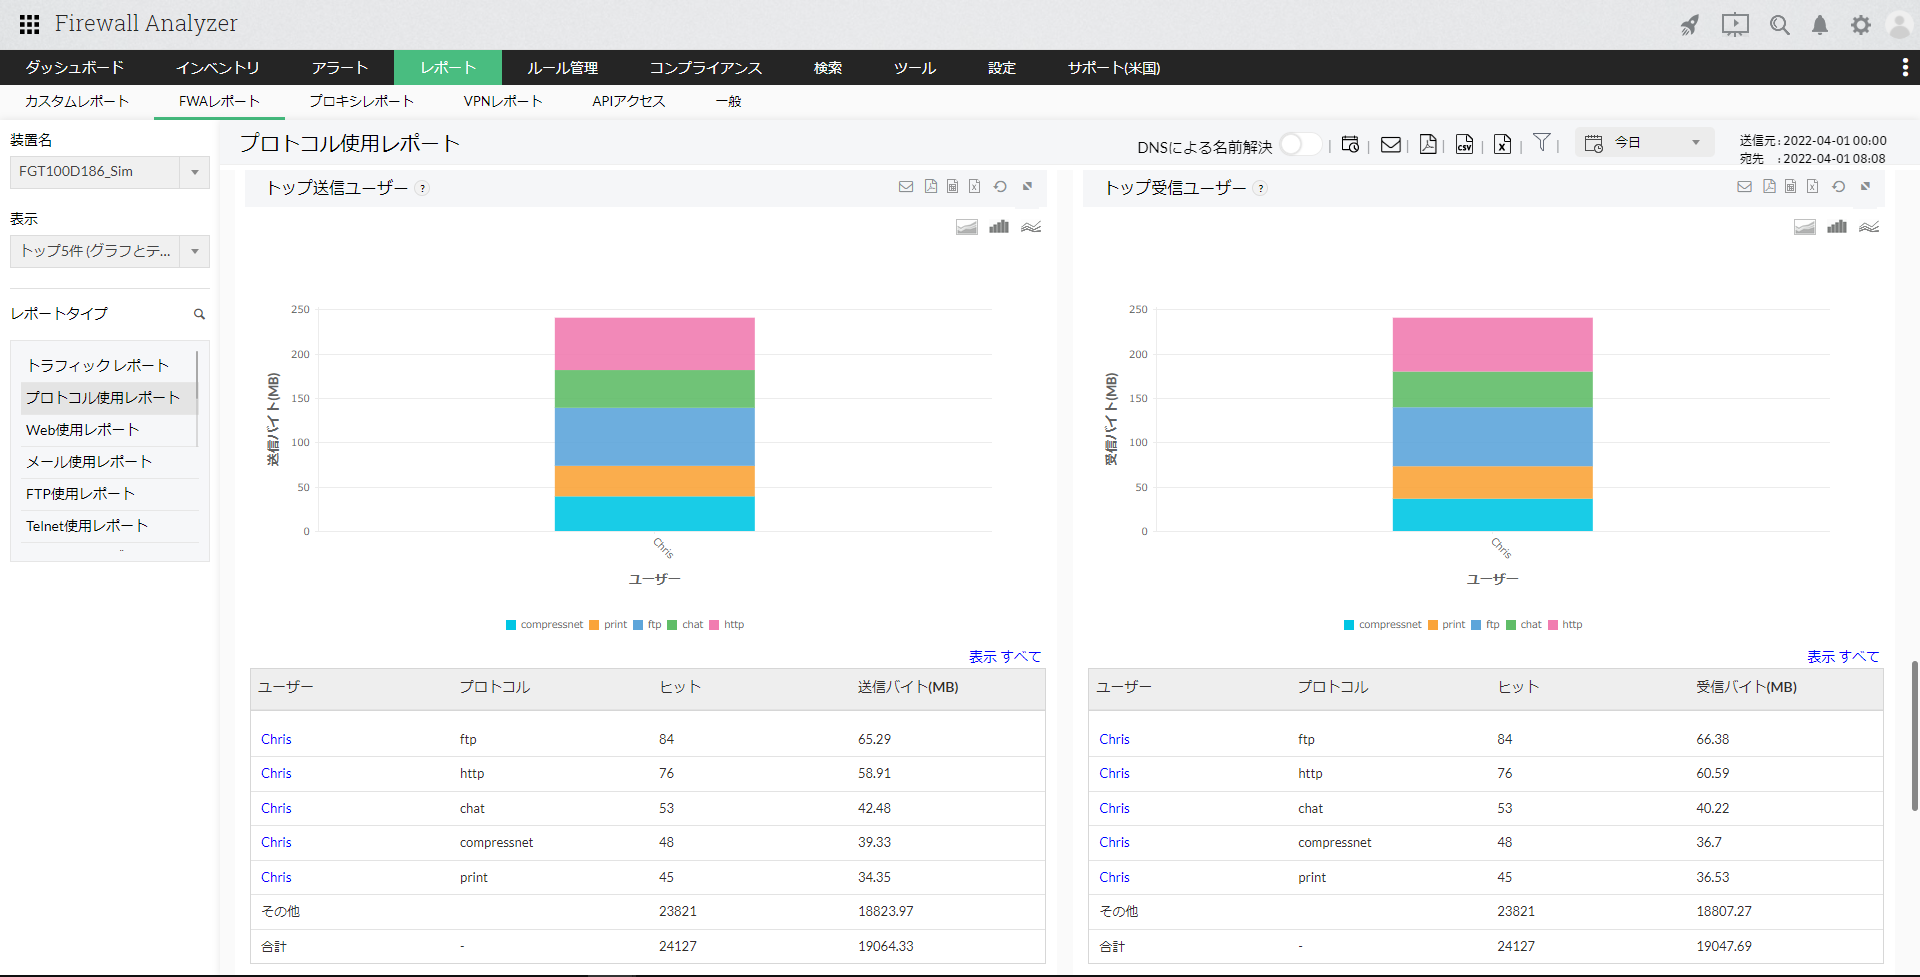
Task: Click 表示 すべて link under the send chart
Action: 1004,657
